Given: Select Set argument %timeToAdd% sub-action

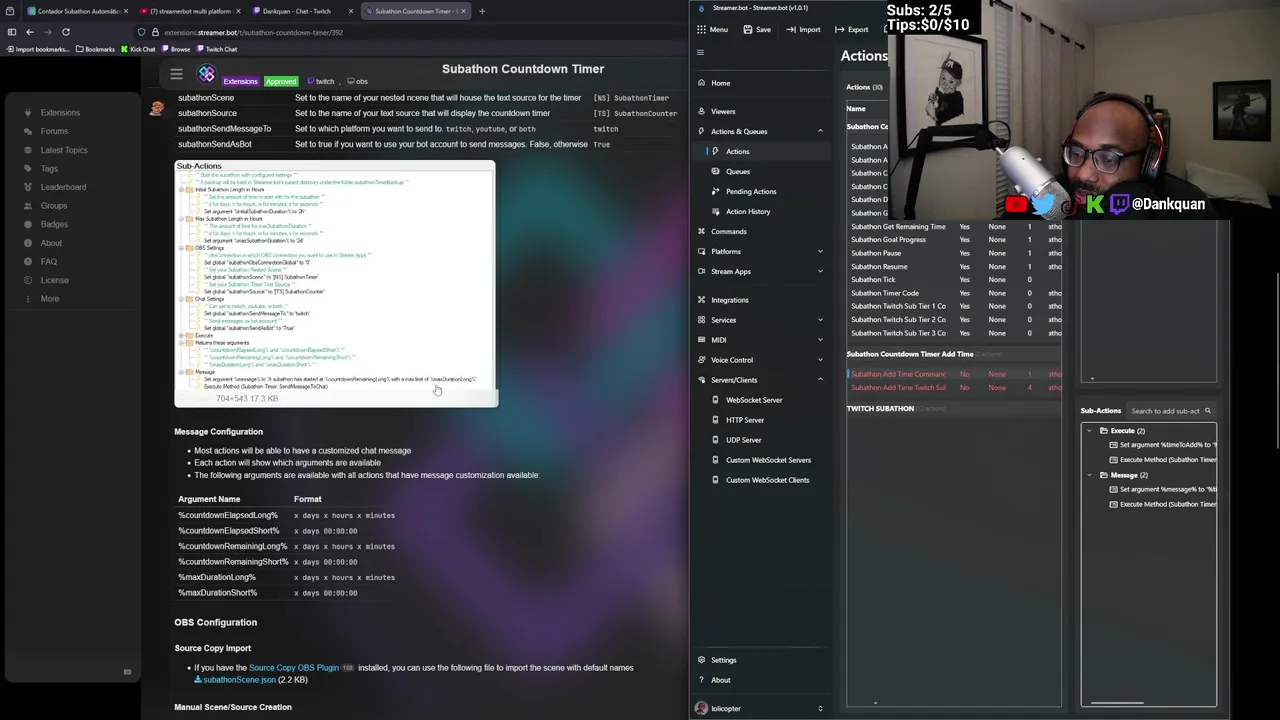Looking at the screenshot, I should [1162, 445].
